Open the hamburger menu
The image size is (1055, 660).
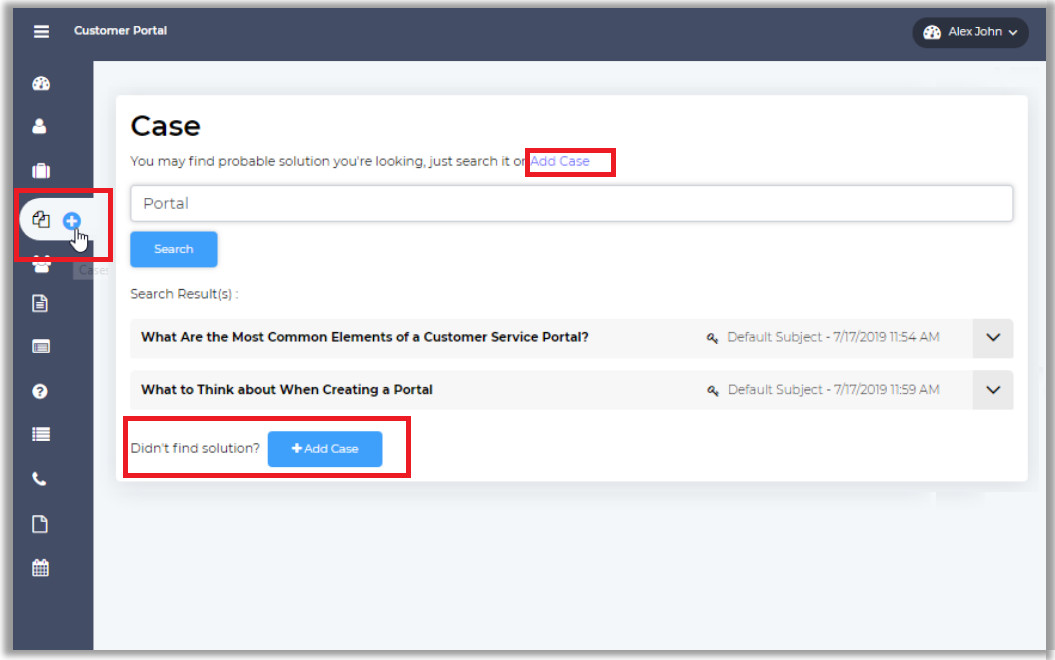click(x=41, y=31)
